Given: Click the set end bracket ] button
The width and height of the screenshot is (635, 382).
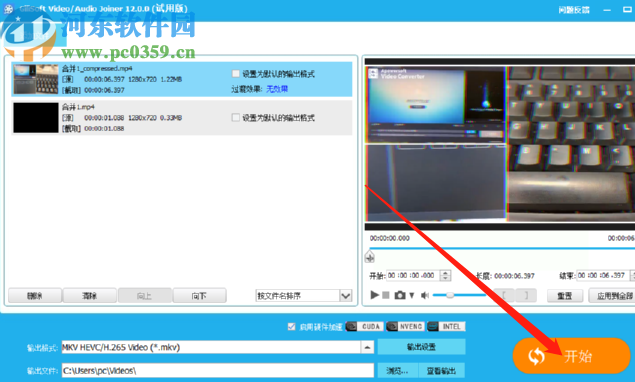Looking at the screenshot, I should pos(526,295).
